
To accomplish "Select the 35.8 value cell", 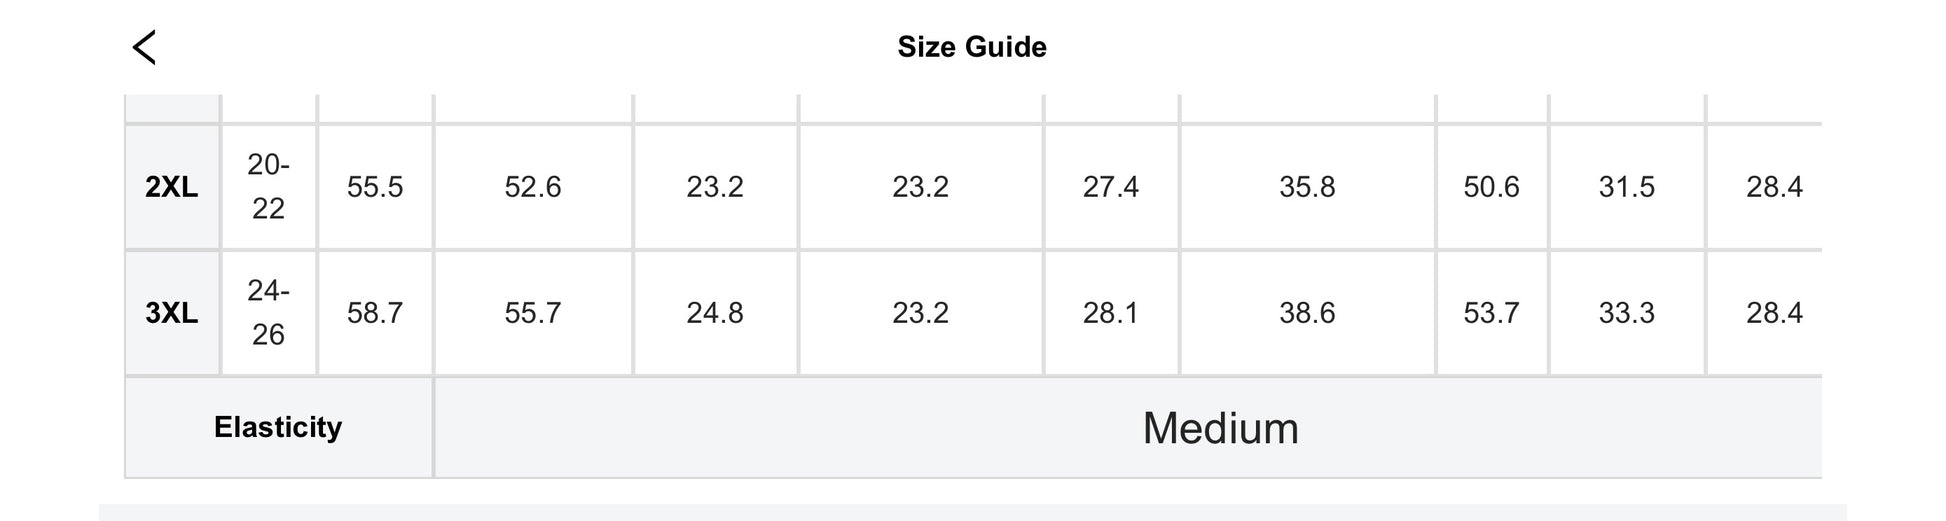I will click(1307, 187).
